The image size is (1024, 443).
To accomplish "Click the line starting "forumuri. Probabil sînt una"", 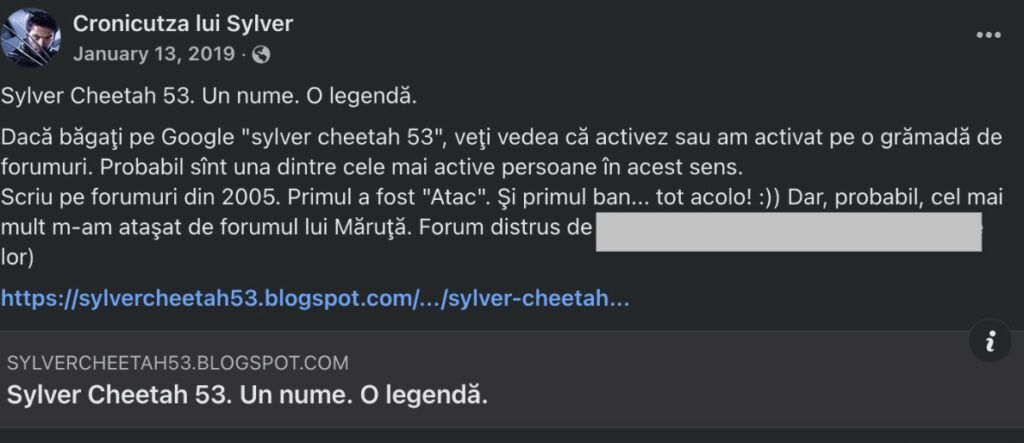I will tap(372, 167).
